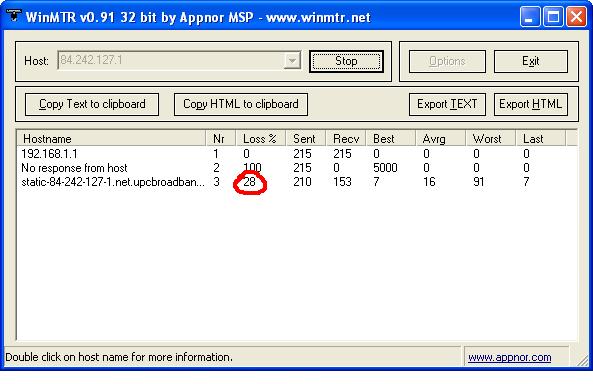Click the 210 Sent value in hop 3
Screen dimensions: 593x384
(x=302, y=182)
